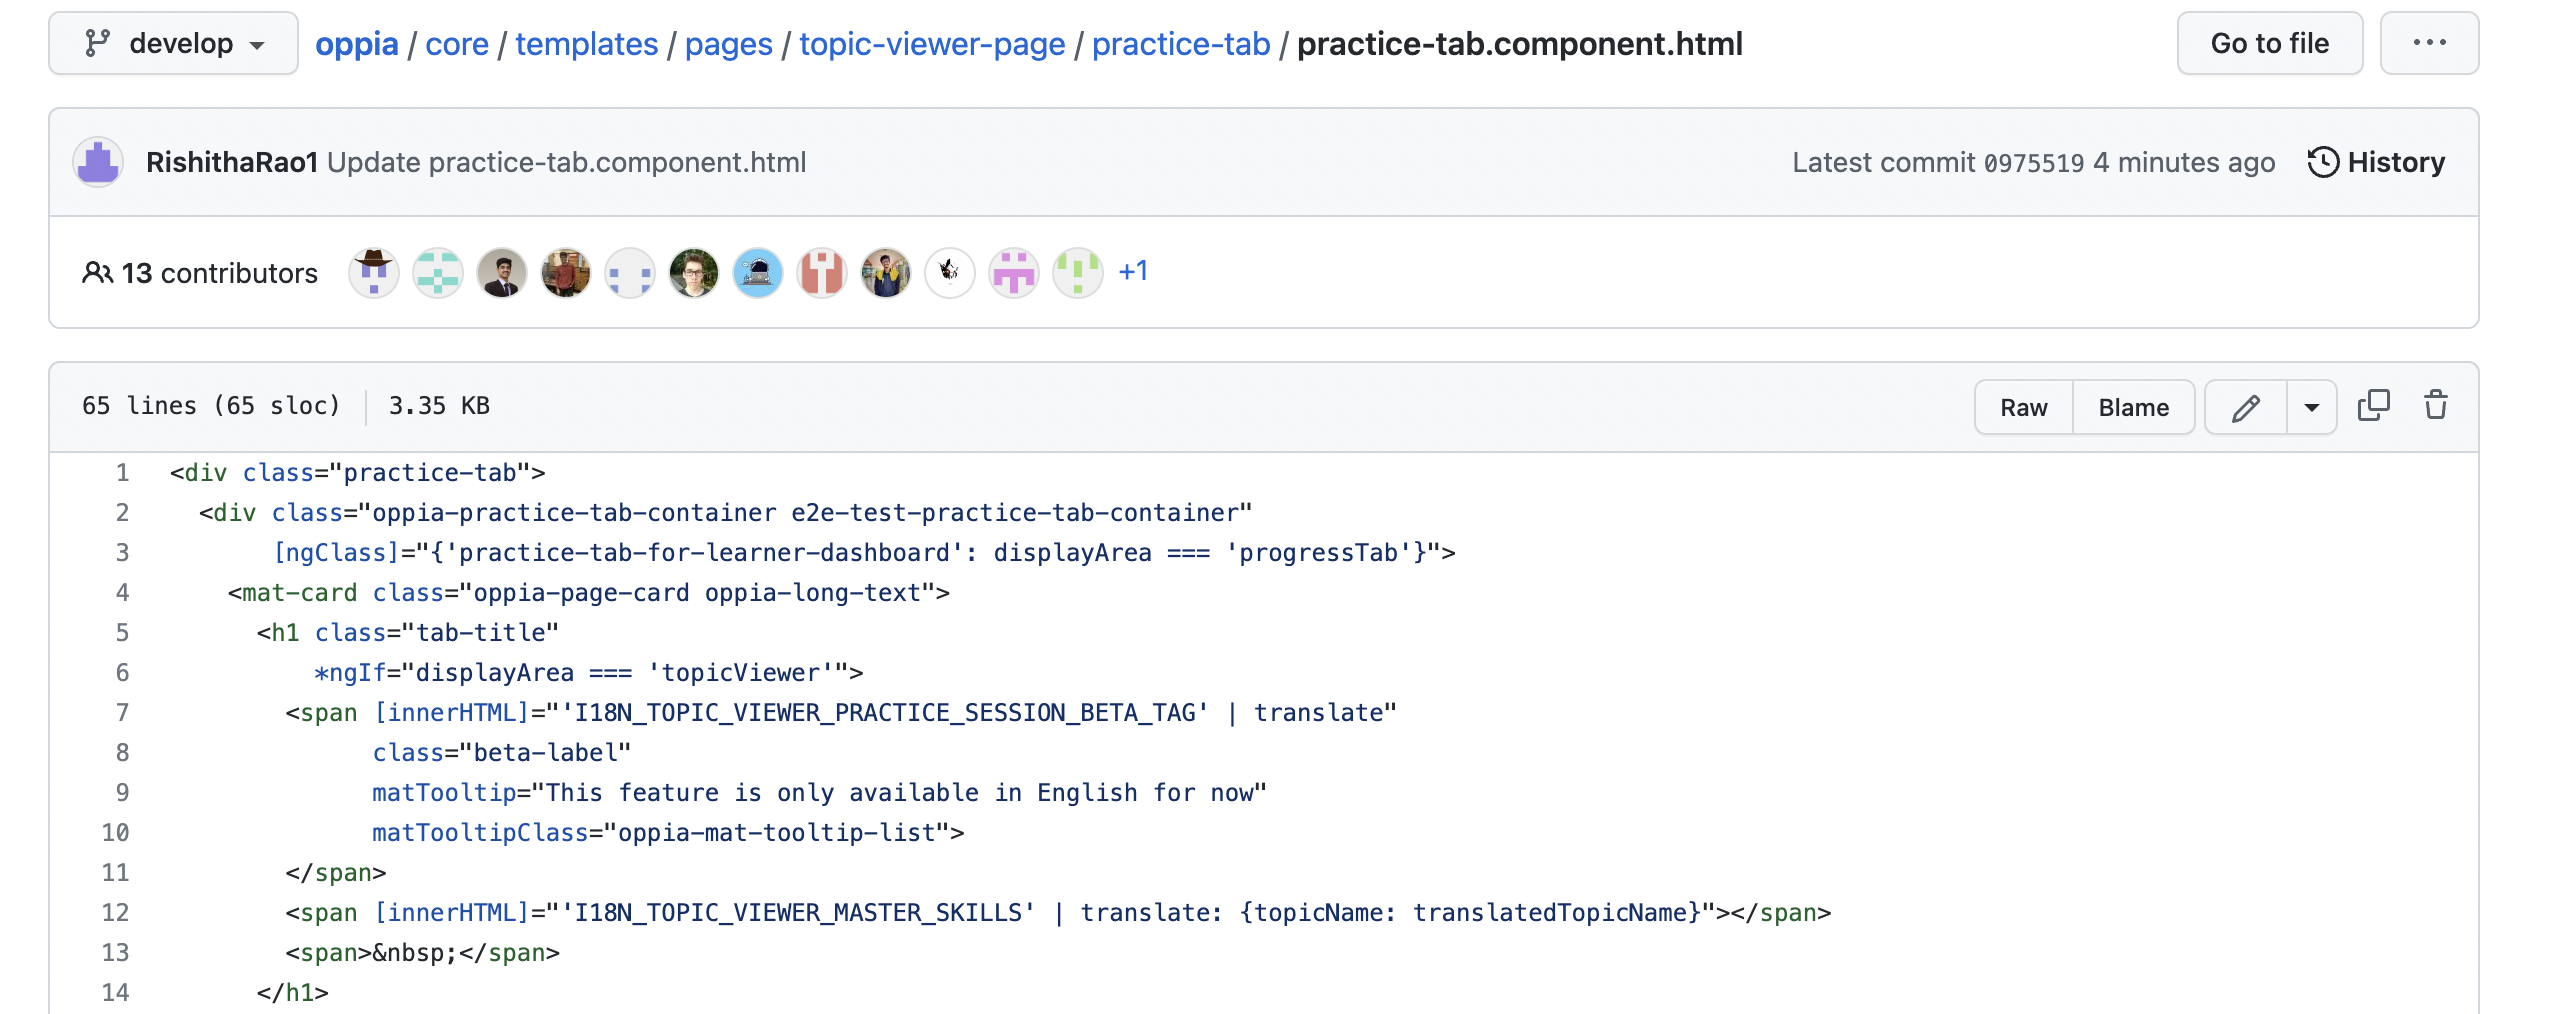Screen dimensions: 2564x1014
Task: Click the Go to file button
Action: [x=2269, y=43]
